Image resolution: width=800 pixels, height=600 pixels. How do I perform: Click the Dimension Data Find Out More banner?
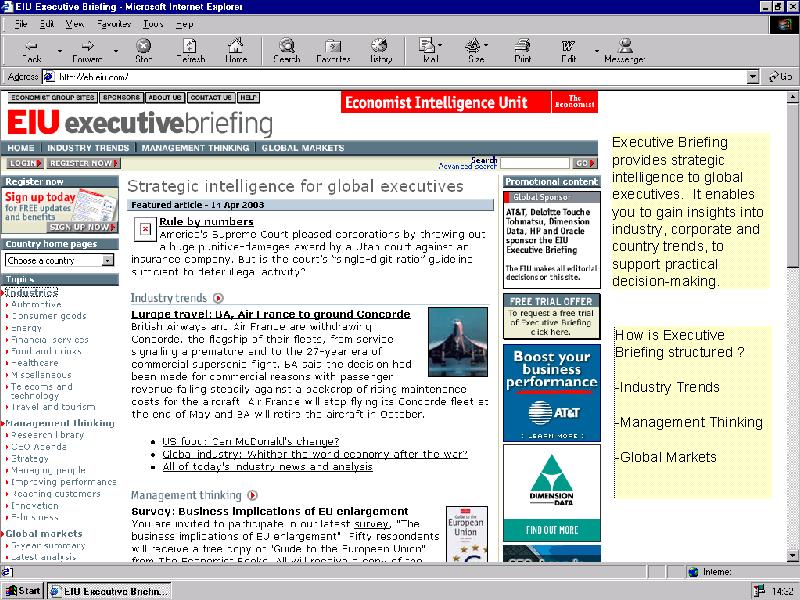pyautogui.click(x=552, y=492)
